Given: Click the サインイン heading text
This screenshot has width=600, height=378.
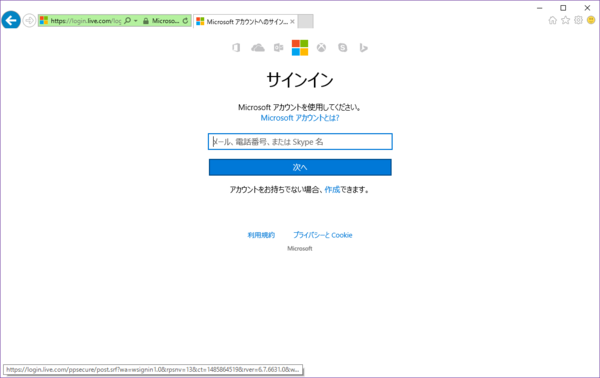Looking at the screenshot, I should 300,80.
